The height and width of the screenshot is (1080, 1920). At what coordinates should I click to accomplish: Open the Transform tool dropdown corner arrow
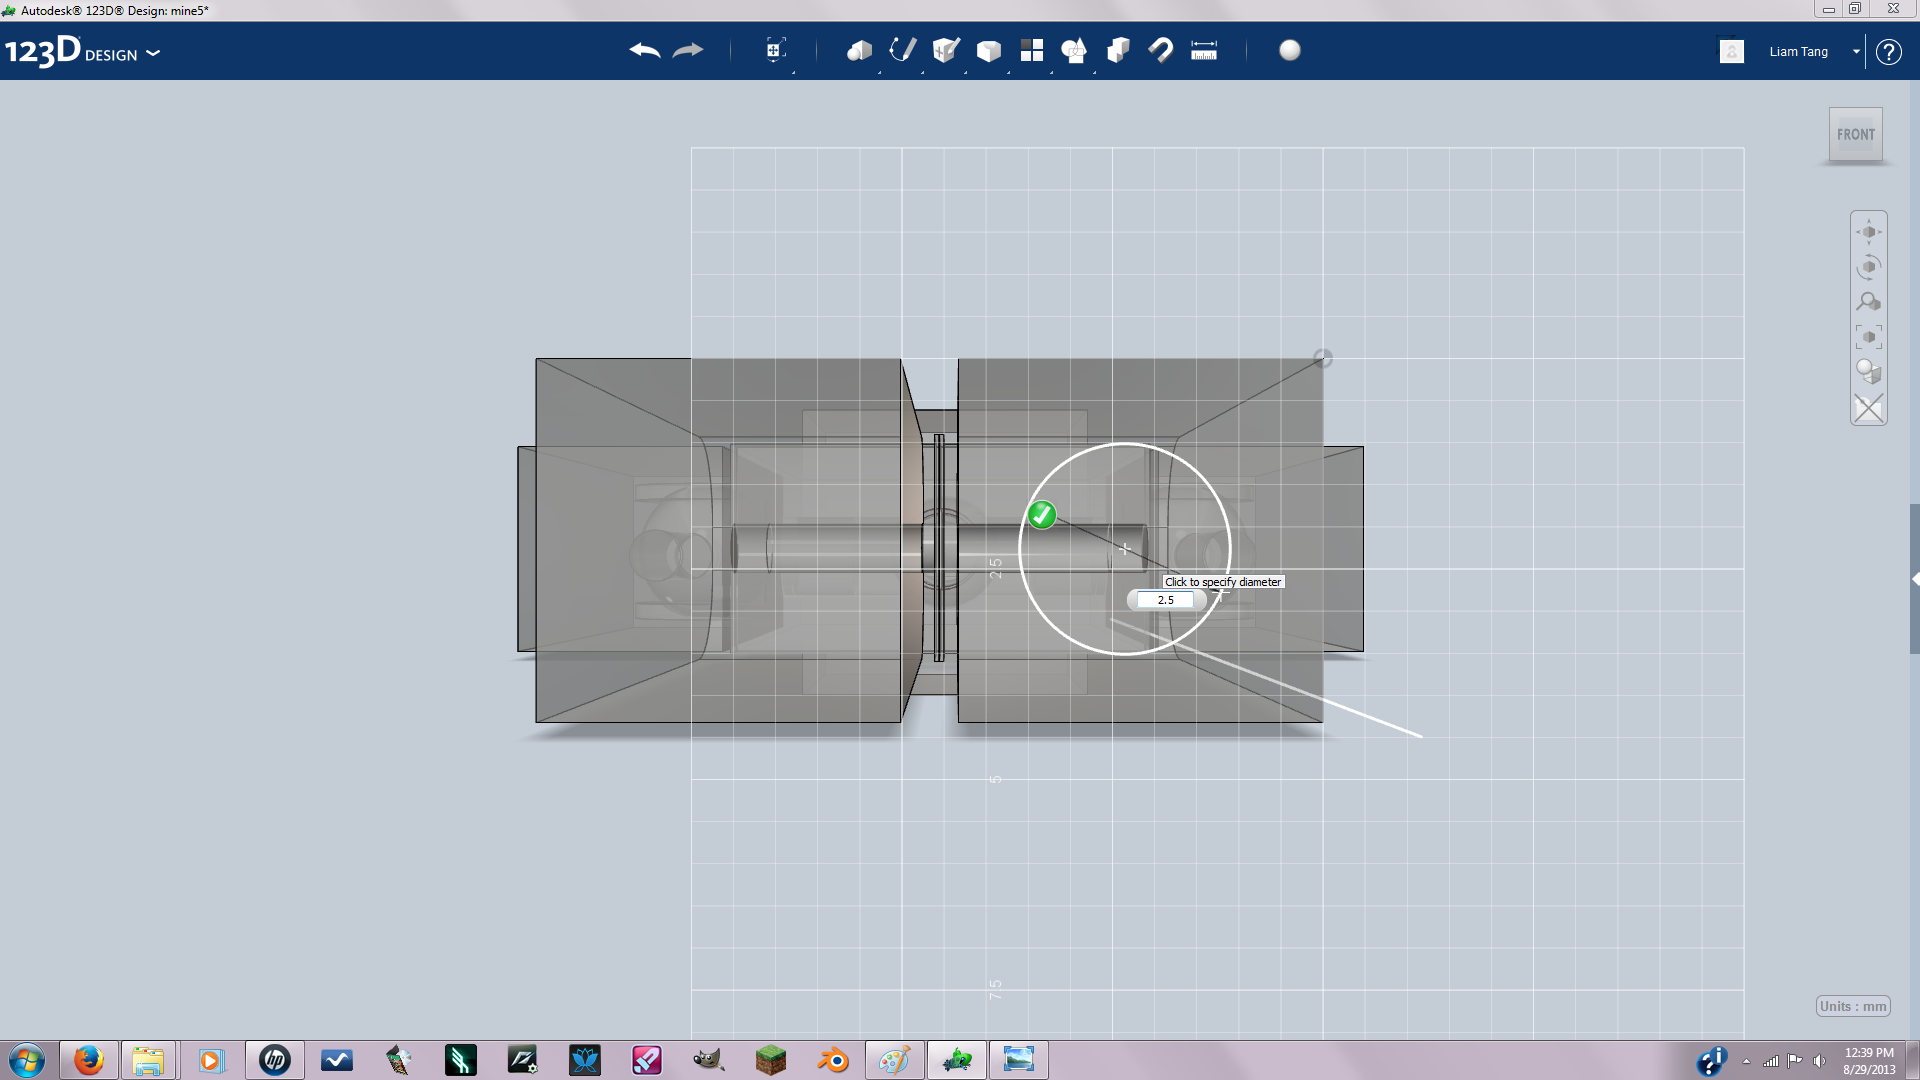794,72
